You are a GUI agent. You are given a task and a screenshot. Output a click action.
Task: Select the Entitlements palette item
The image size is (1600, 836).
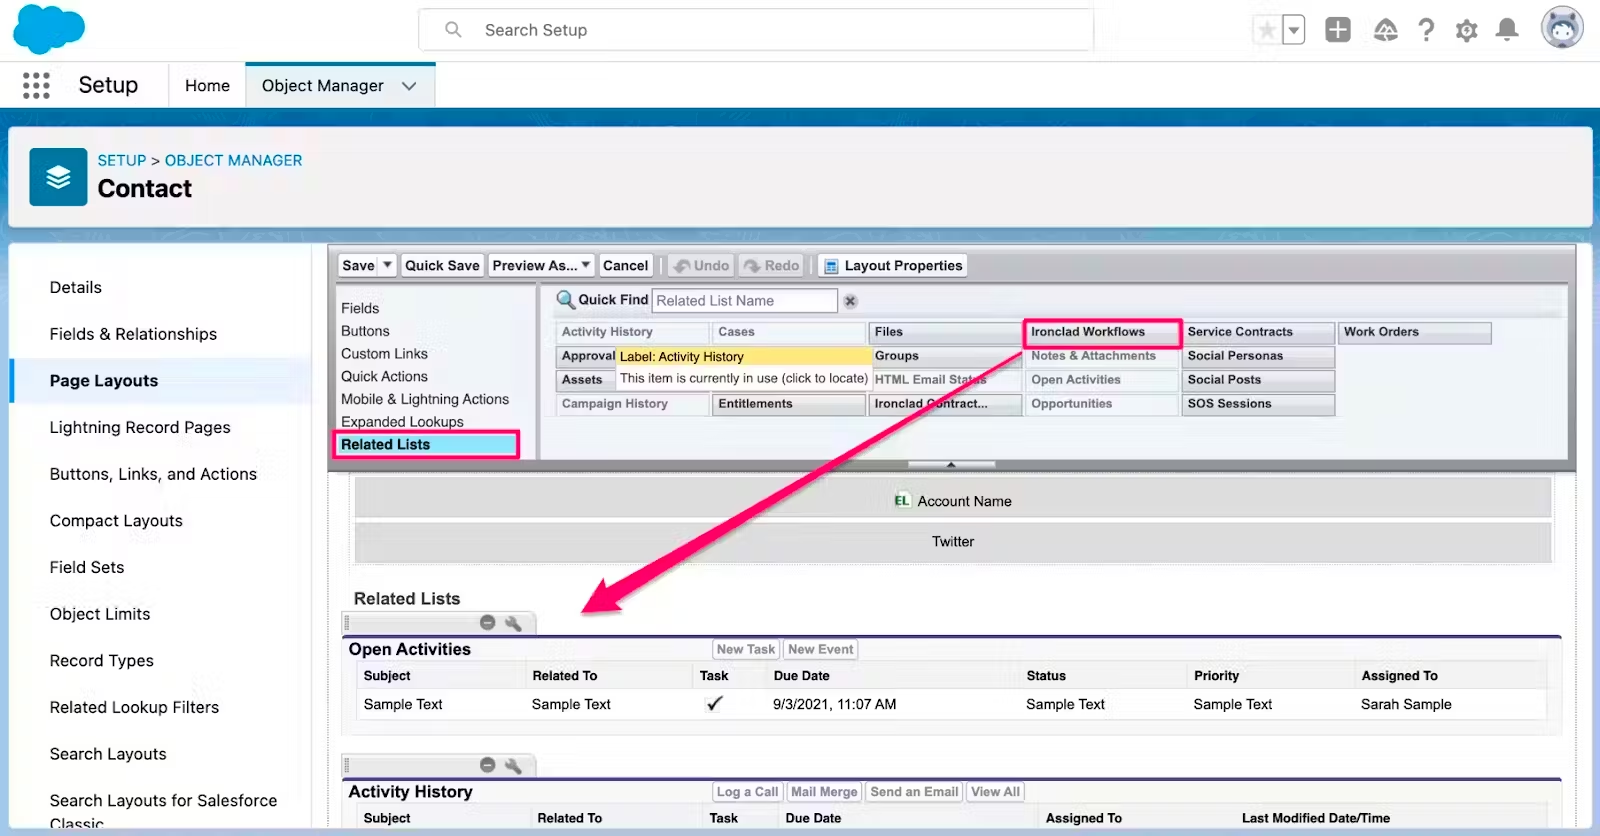coord(788,404)
